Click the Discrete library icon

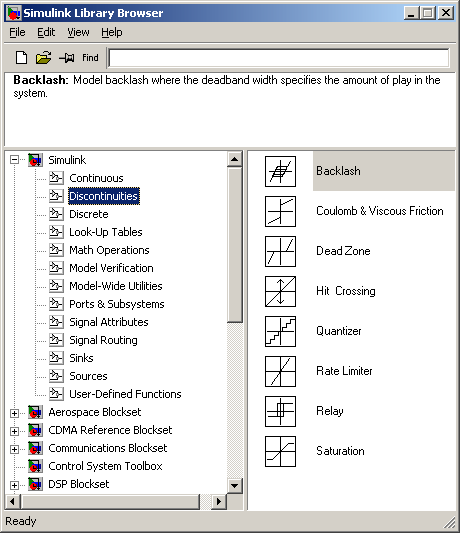tap(56, 214)
